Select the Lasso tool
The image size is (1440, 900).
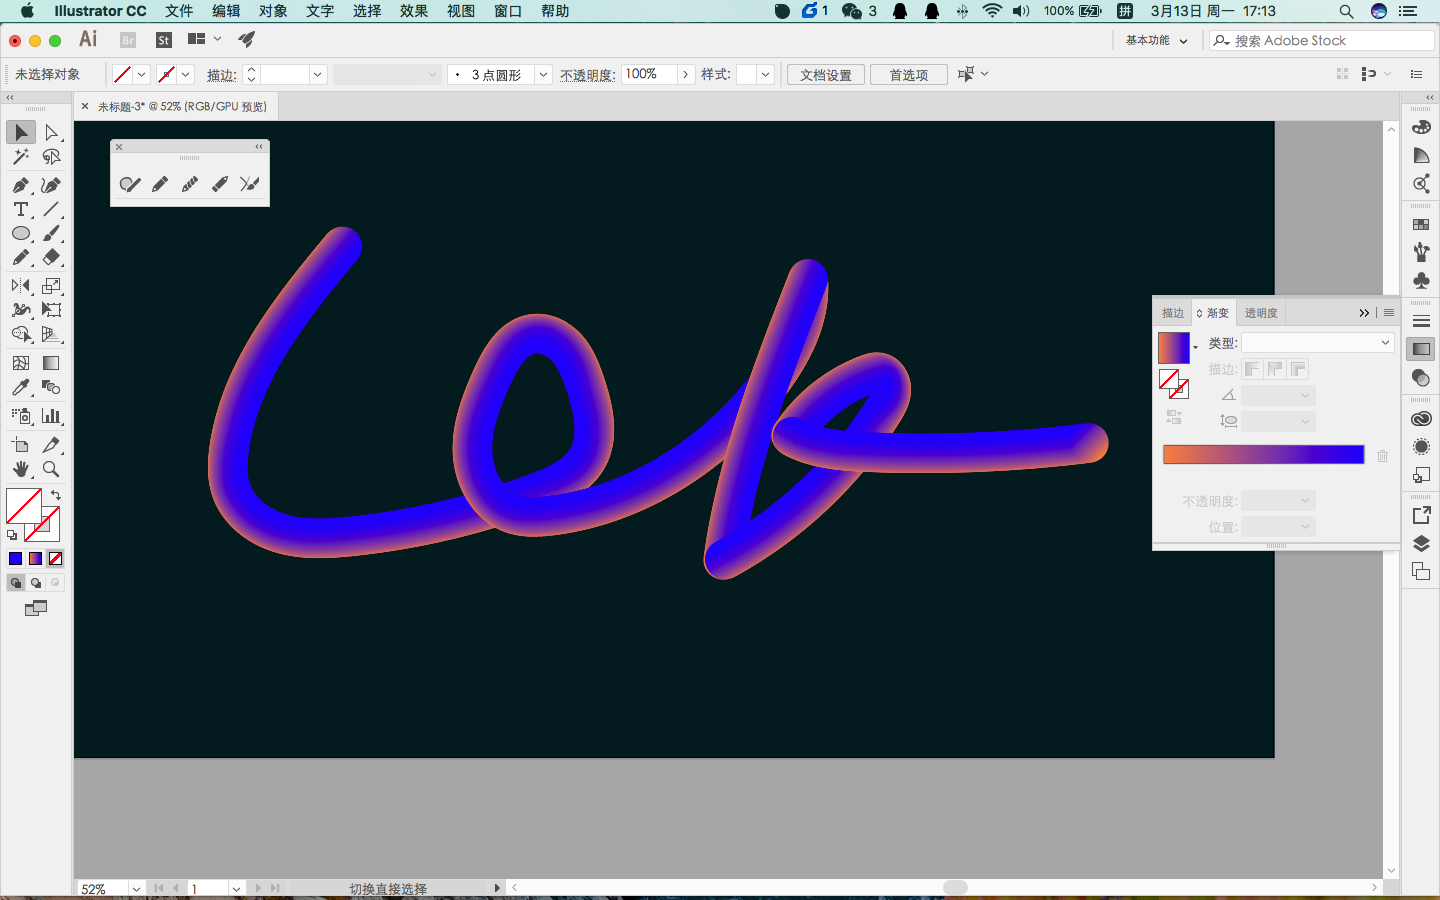pos(52,157)
